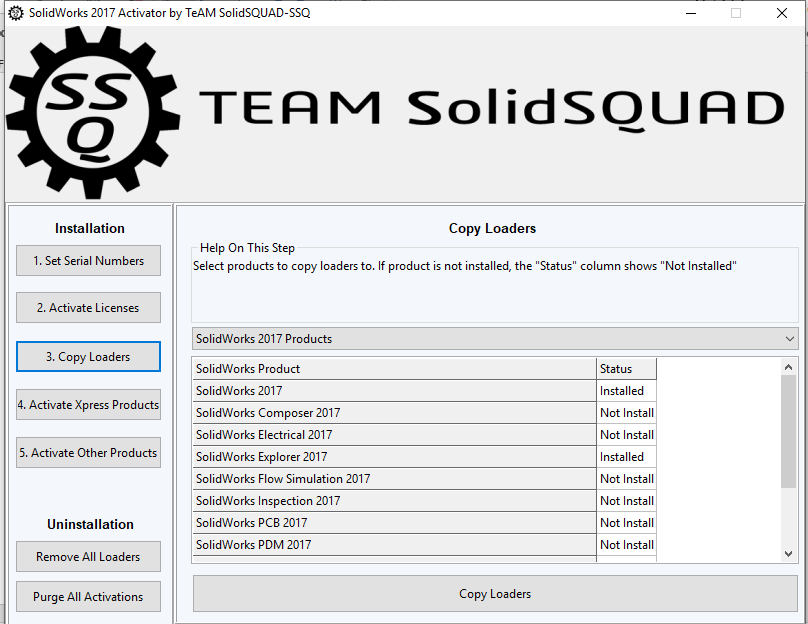Minimize the Activator window

pos(691,13)
